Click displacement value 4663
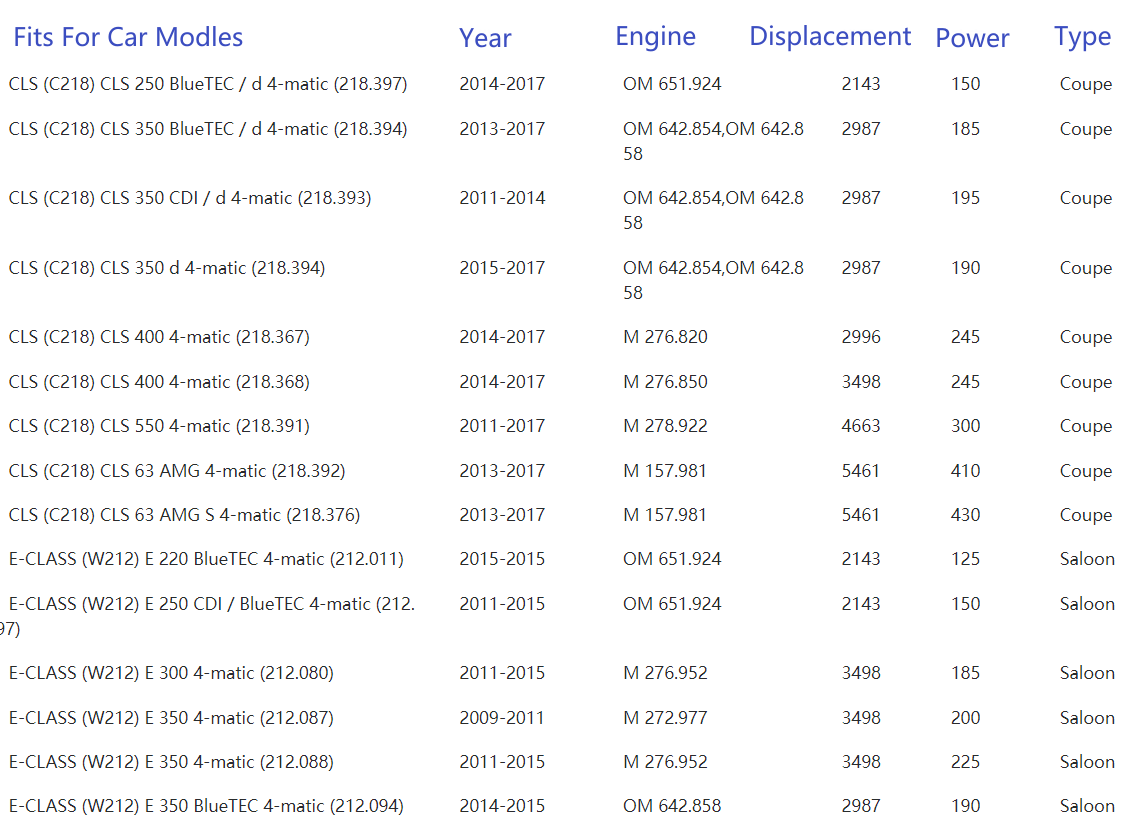Screen dimensions: 1141x826 point(860,426)
